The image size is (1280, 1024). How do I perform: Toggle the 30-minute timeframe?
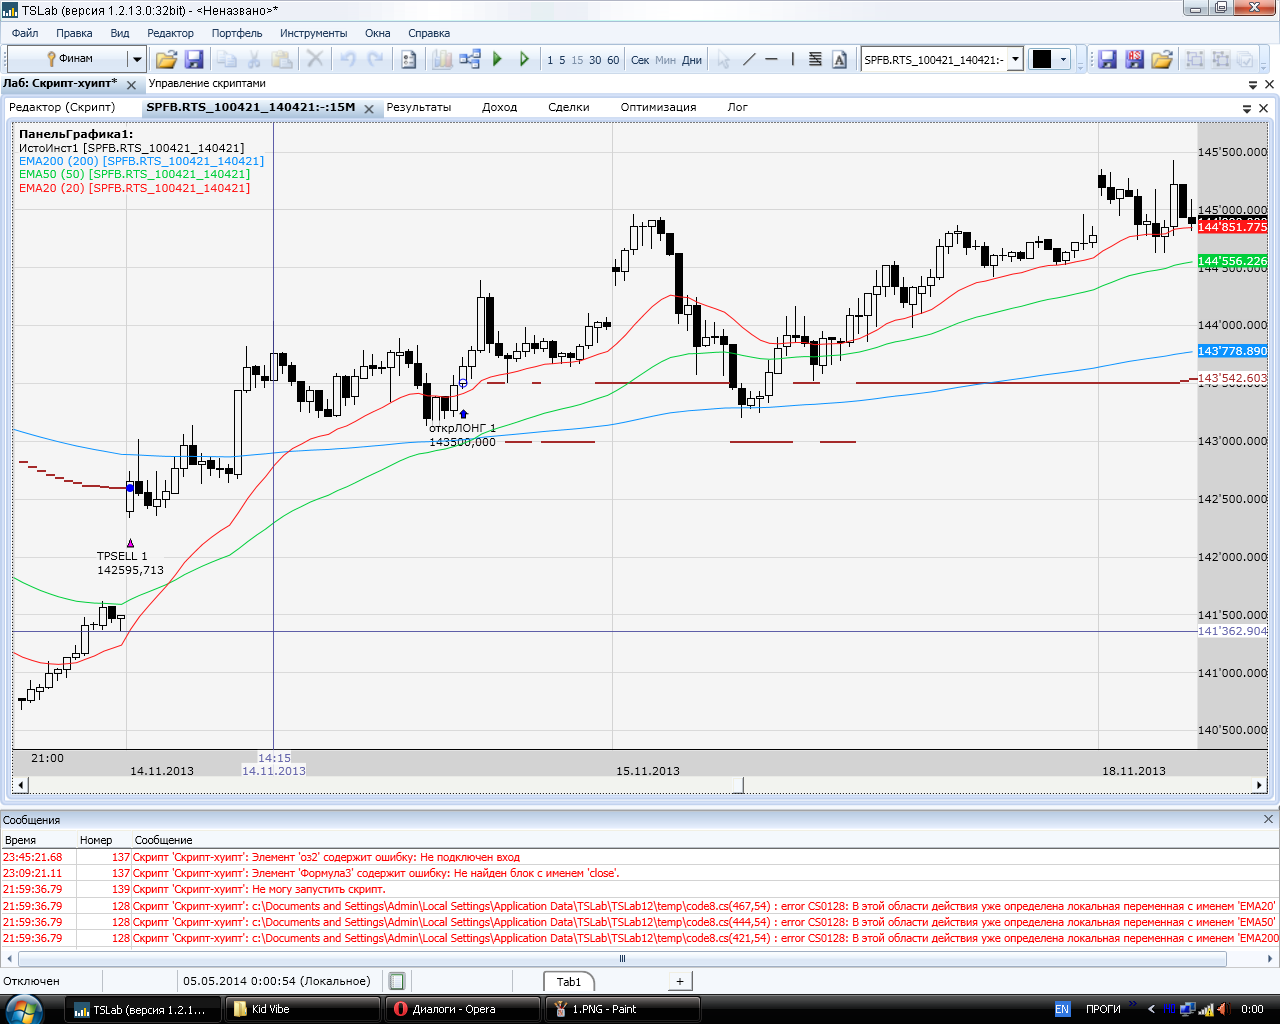click(595, 60)
